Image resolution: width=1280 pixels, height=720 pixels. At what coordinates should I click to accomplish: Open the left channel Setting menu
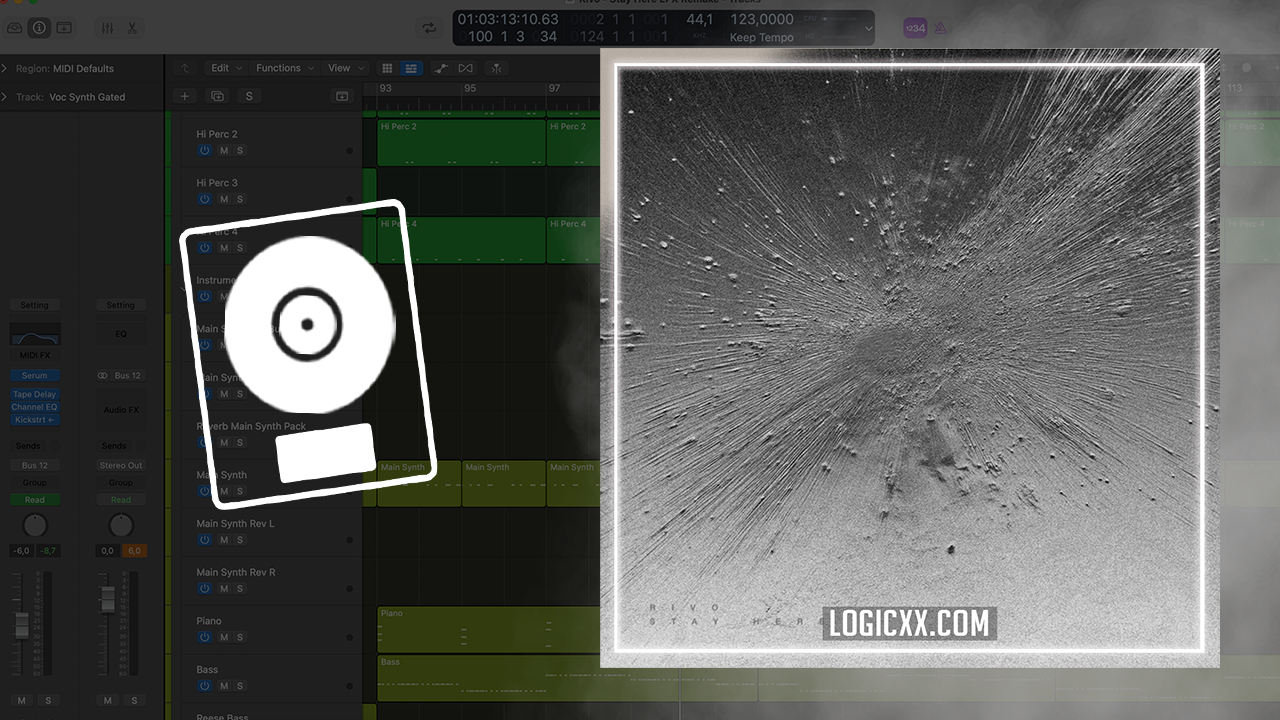tap(35, 305)
